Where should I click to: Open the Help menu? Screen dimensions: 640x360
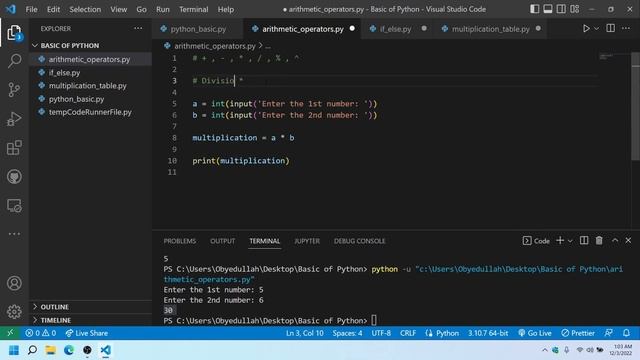[226, 9]
